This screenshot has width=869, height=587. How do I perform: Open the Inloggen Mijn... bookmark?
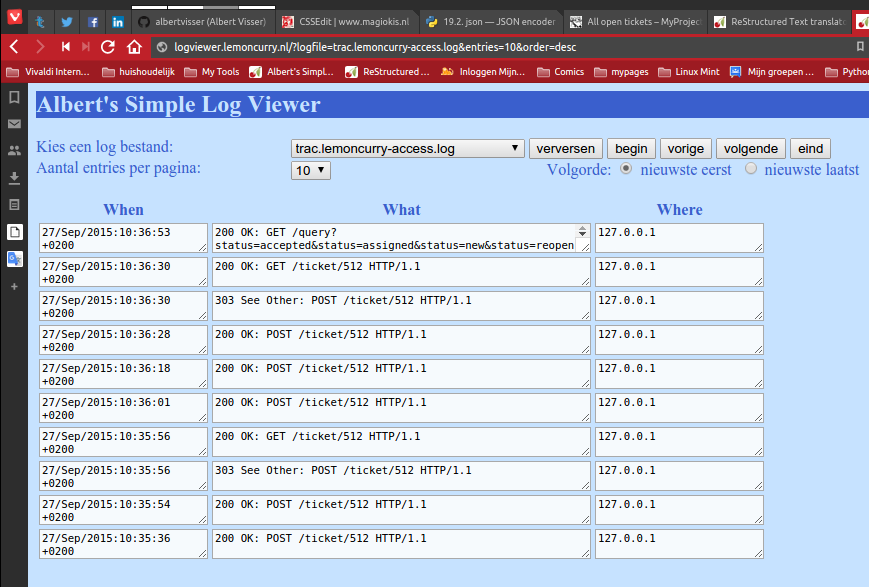click(484, 72)
